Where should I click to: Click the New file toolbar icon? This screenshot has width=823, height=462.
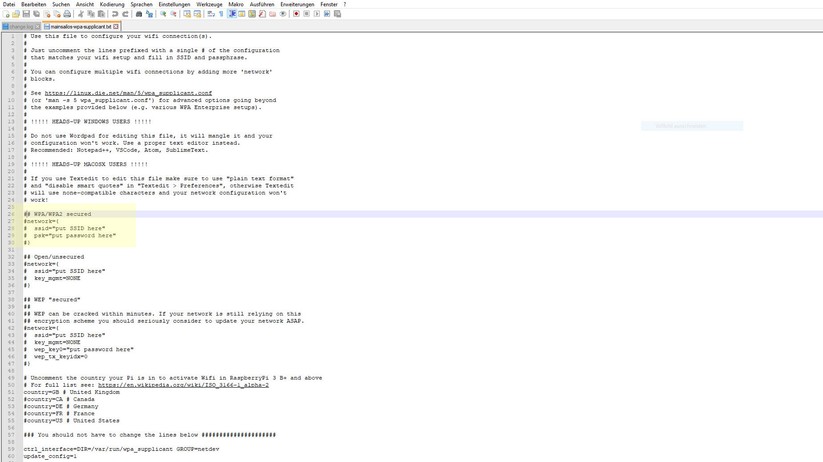(6, 14)
